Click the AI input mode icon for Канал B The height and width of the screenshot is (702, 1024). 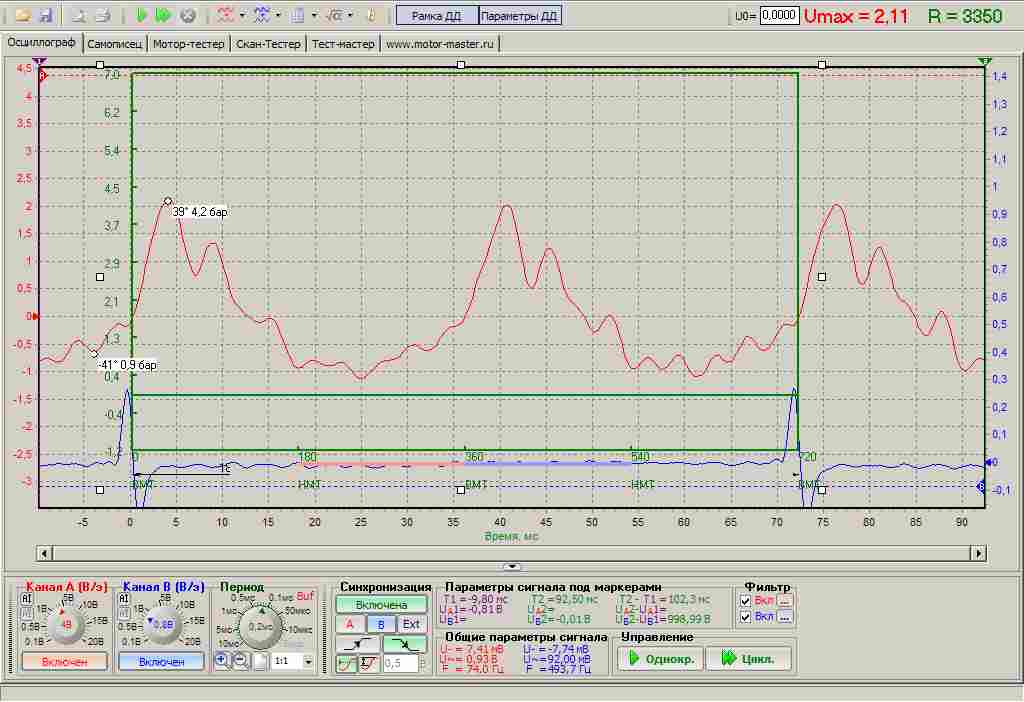tap(123, 598)
